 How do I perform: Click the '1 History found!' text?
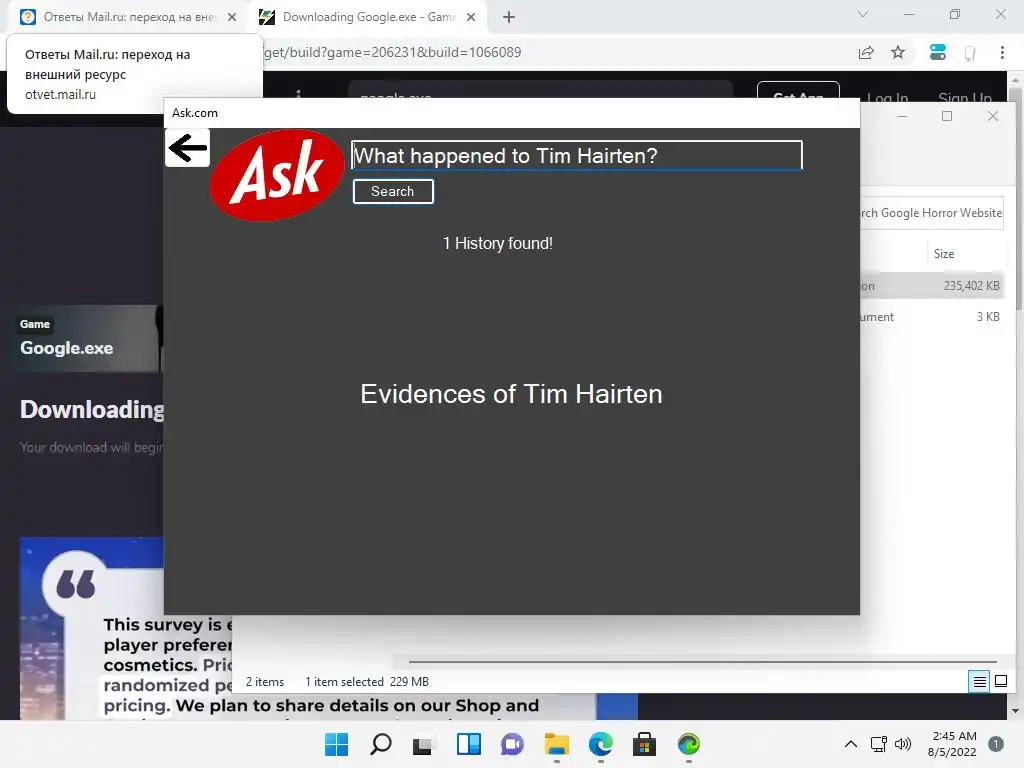click(x=498, y=244)
